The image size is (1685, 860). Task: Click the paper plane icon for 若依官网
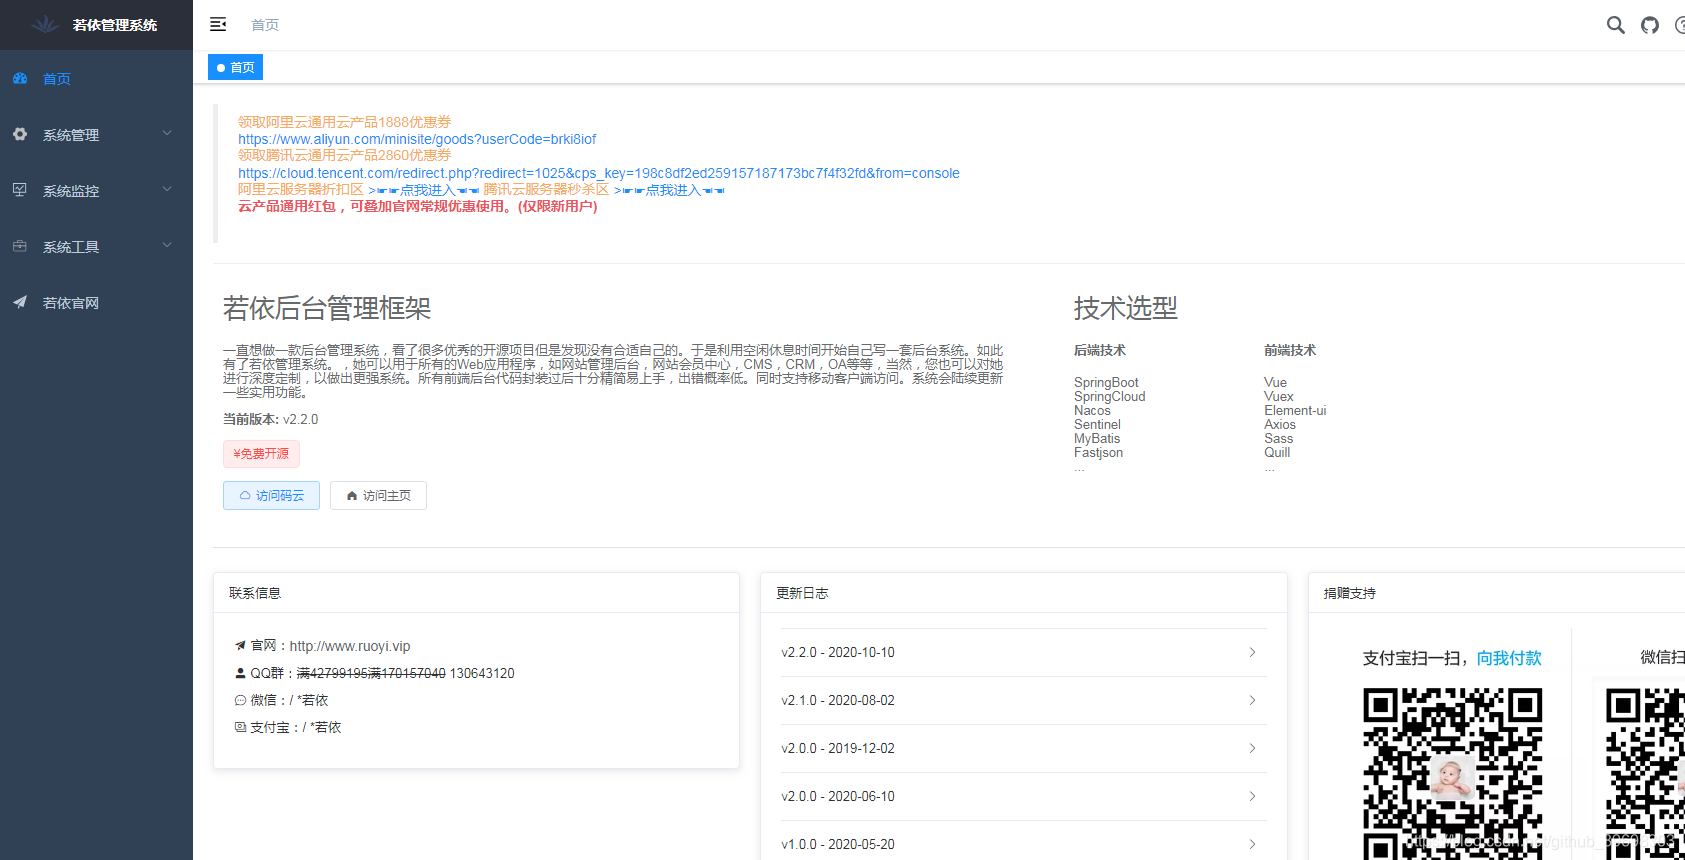(20, 302)
